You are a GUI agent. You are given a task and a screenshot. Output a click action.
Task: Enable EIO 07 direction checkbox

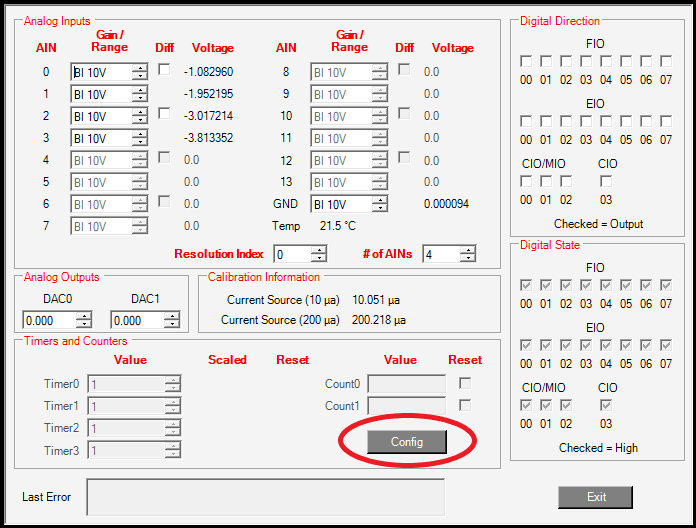666,121
